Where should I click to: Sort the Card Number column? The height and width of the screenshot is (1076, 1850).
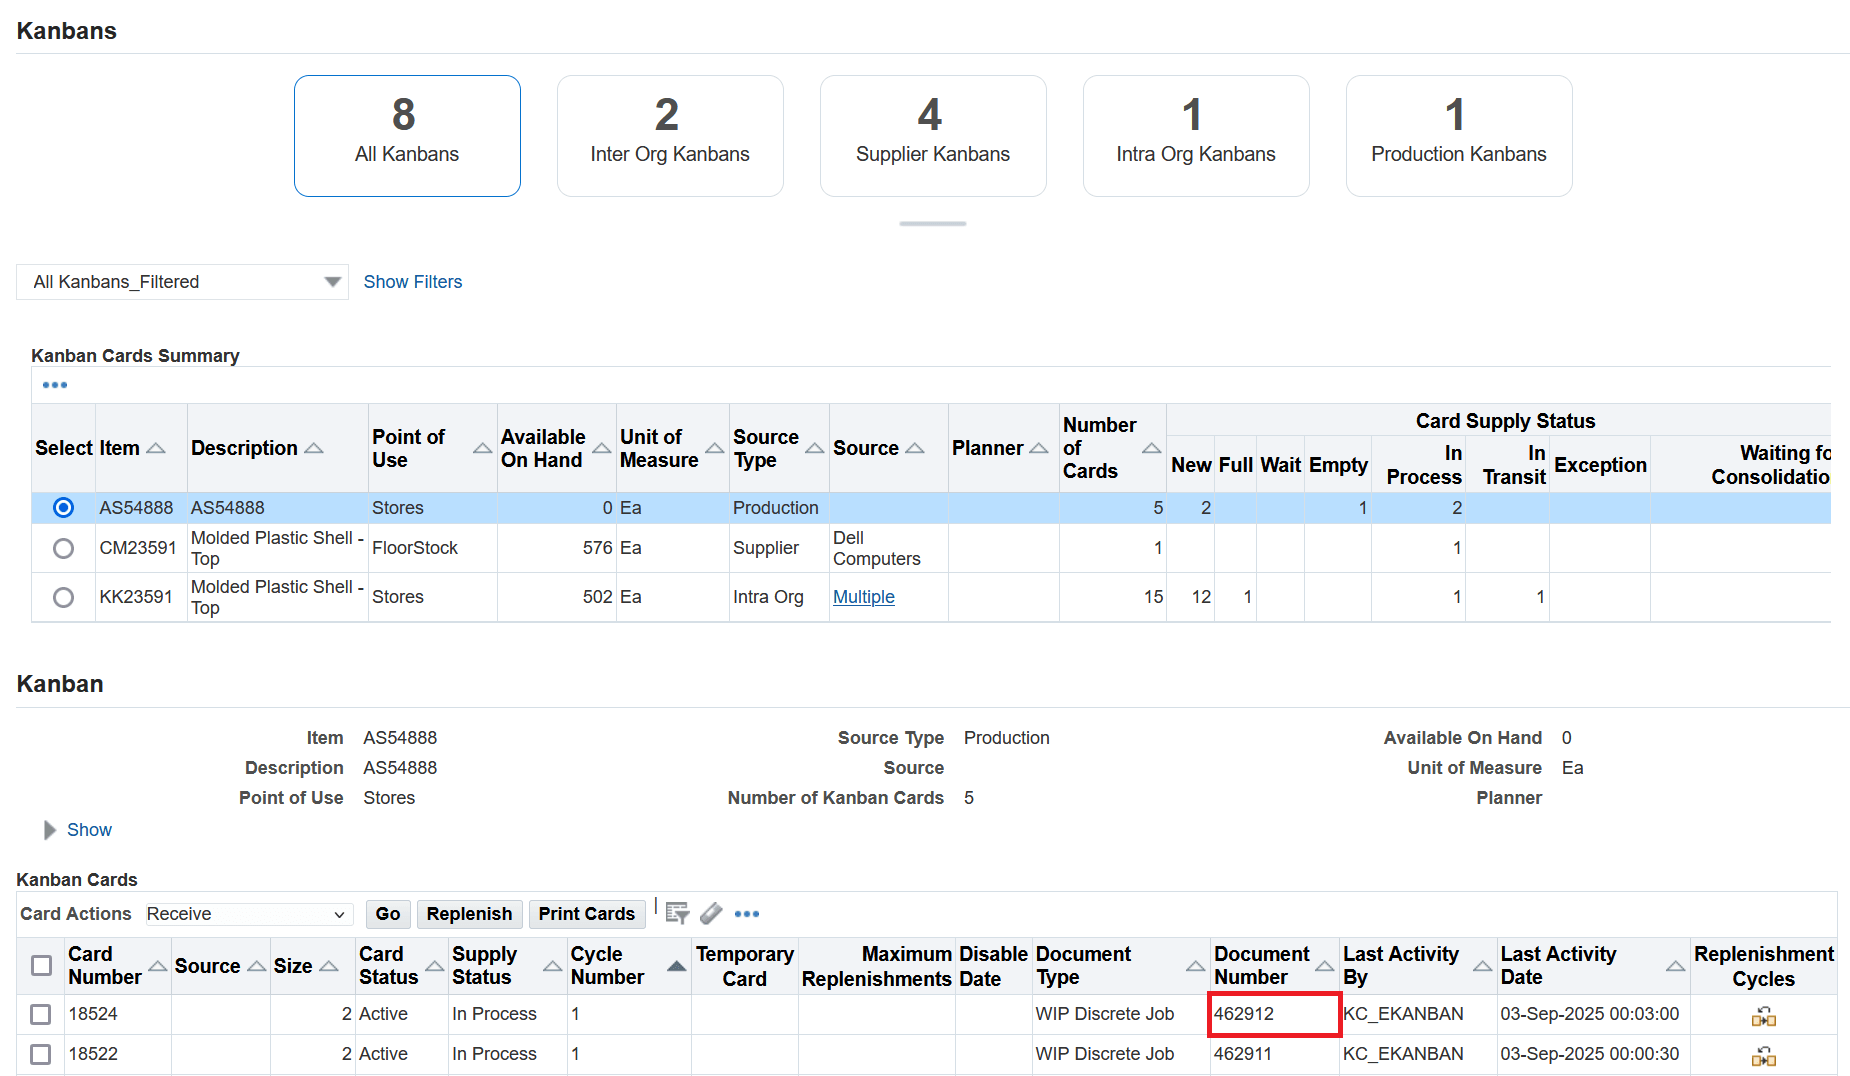coord(158,966)
